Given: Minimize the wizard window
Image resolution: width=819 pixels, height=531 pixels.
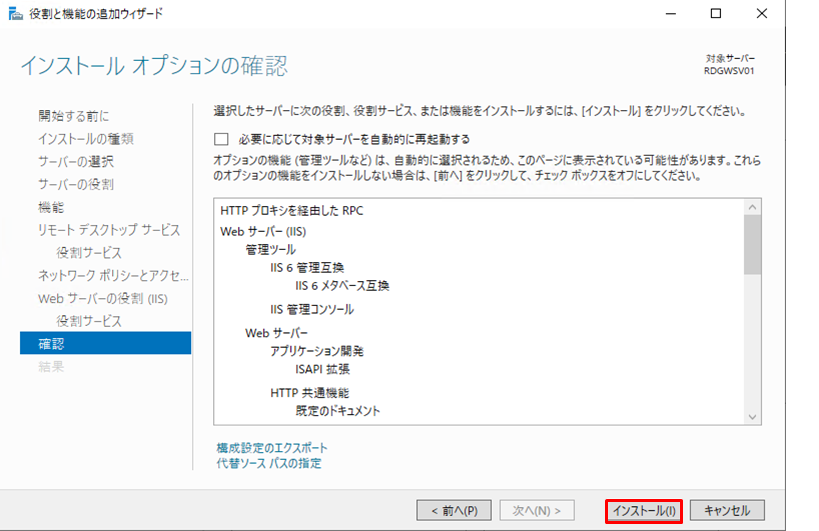Looking at the screenshot, I should coord(669,14).
